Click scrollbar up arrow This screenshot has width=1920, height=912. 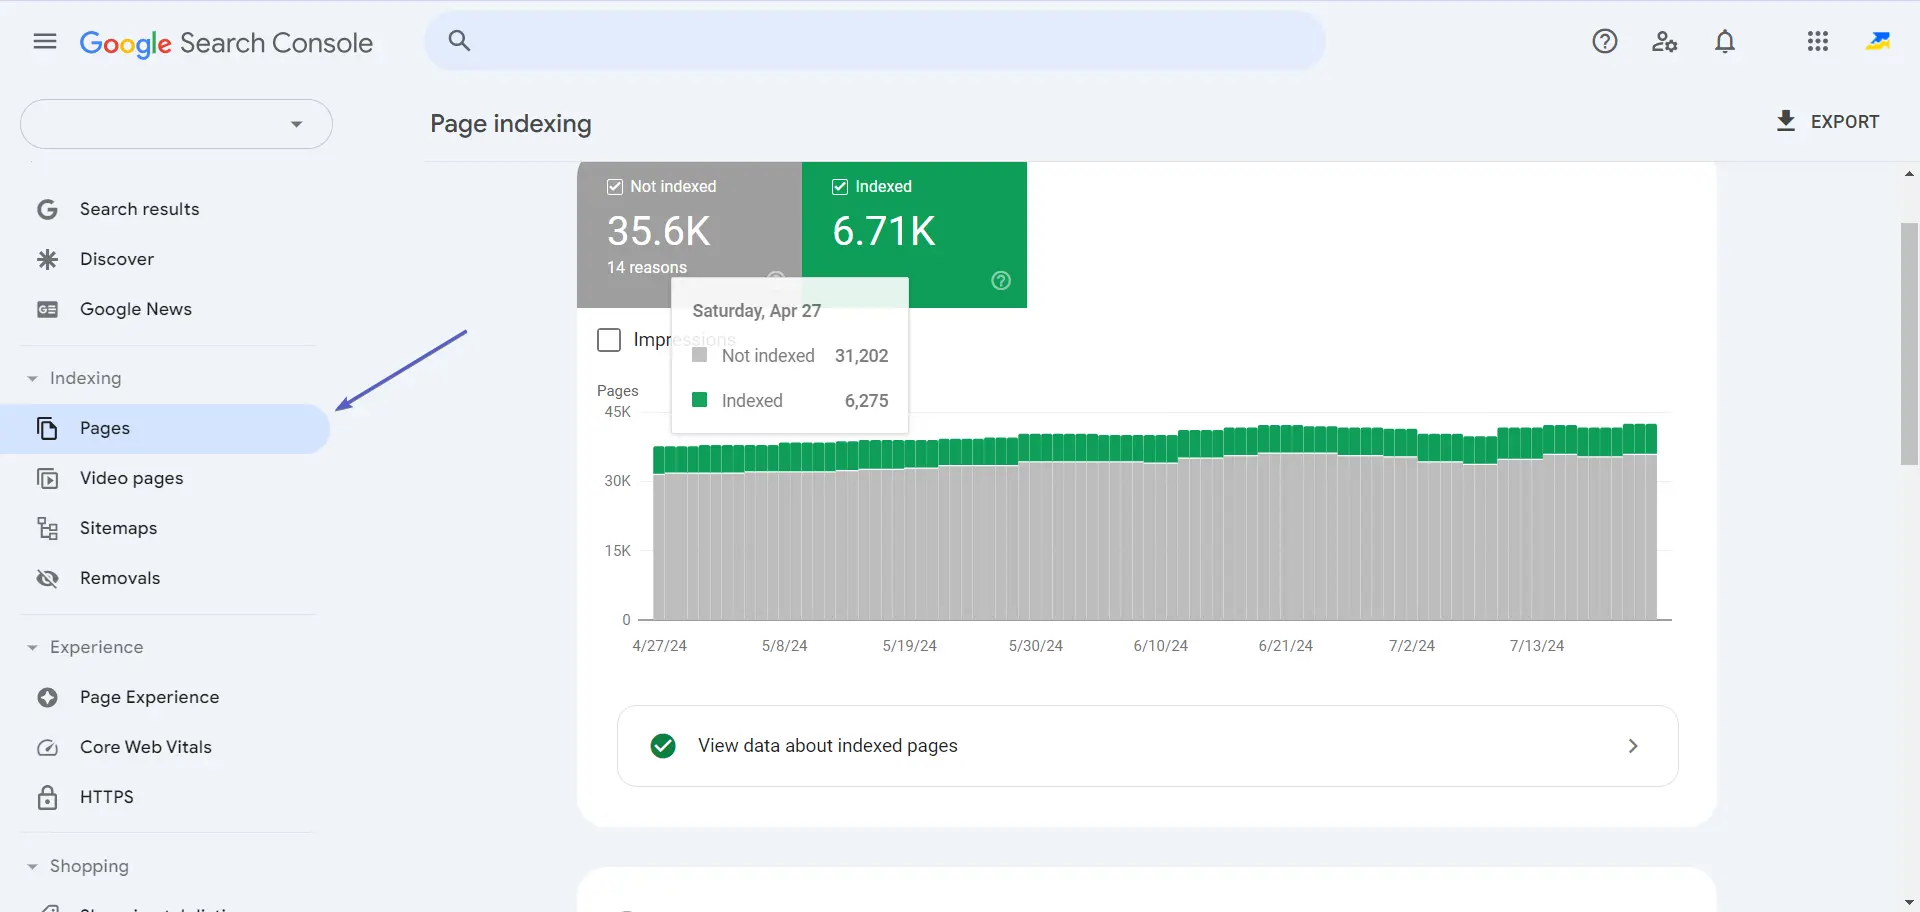(x=1910, y=174)
